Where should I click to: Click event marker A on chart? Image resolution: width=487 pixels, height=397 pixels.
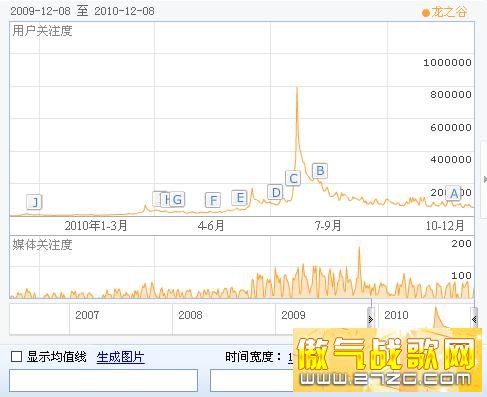(x=454, y=193)
